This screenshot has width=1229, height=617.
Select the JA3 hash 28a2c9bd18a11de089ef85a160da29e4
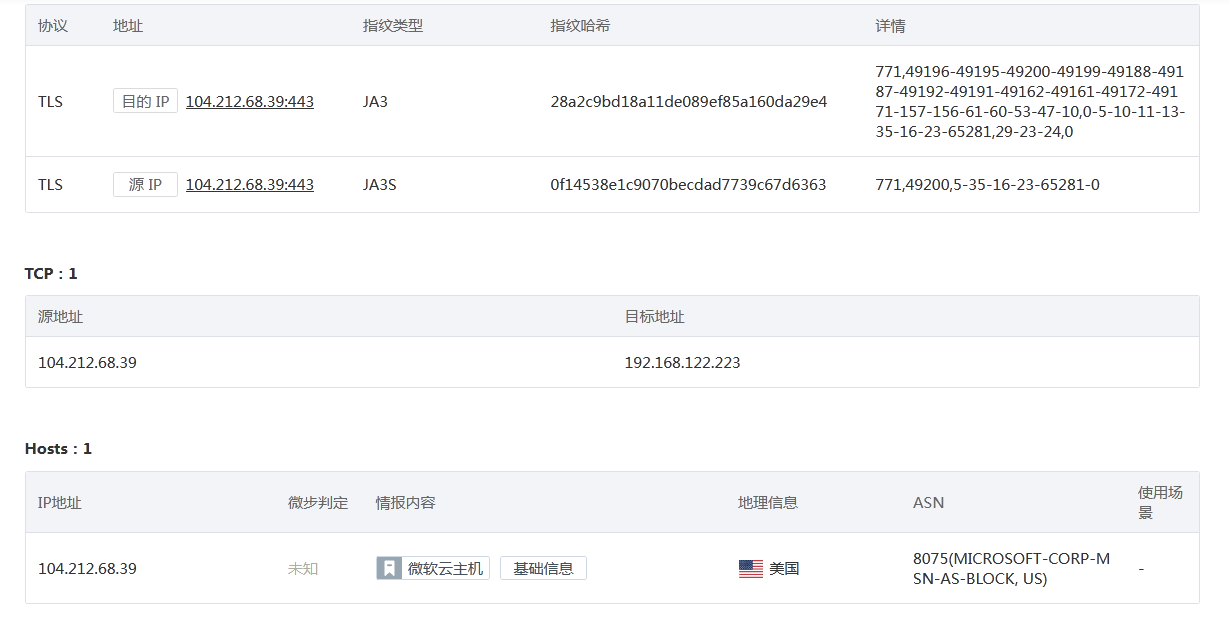[x=688, y=101]
